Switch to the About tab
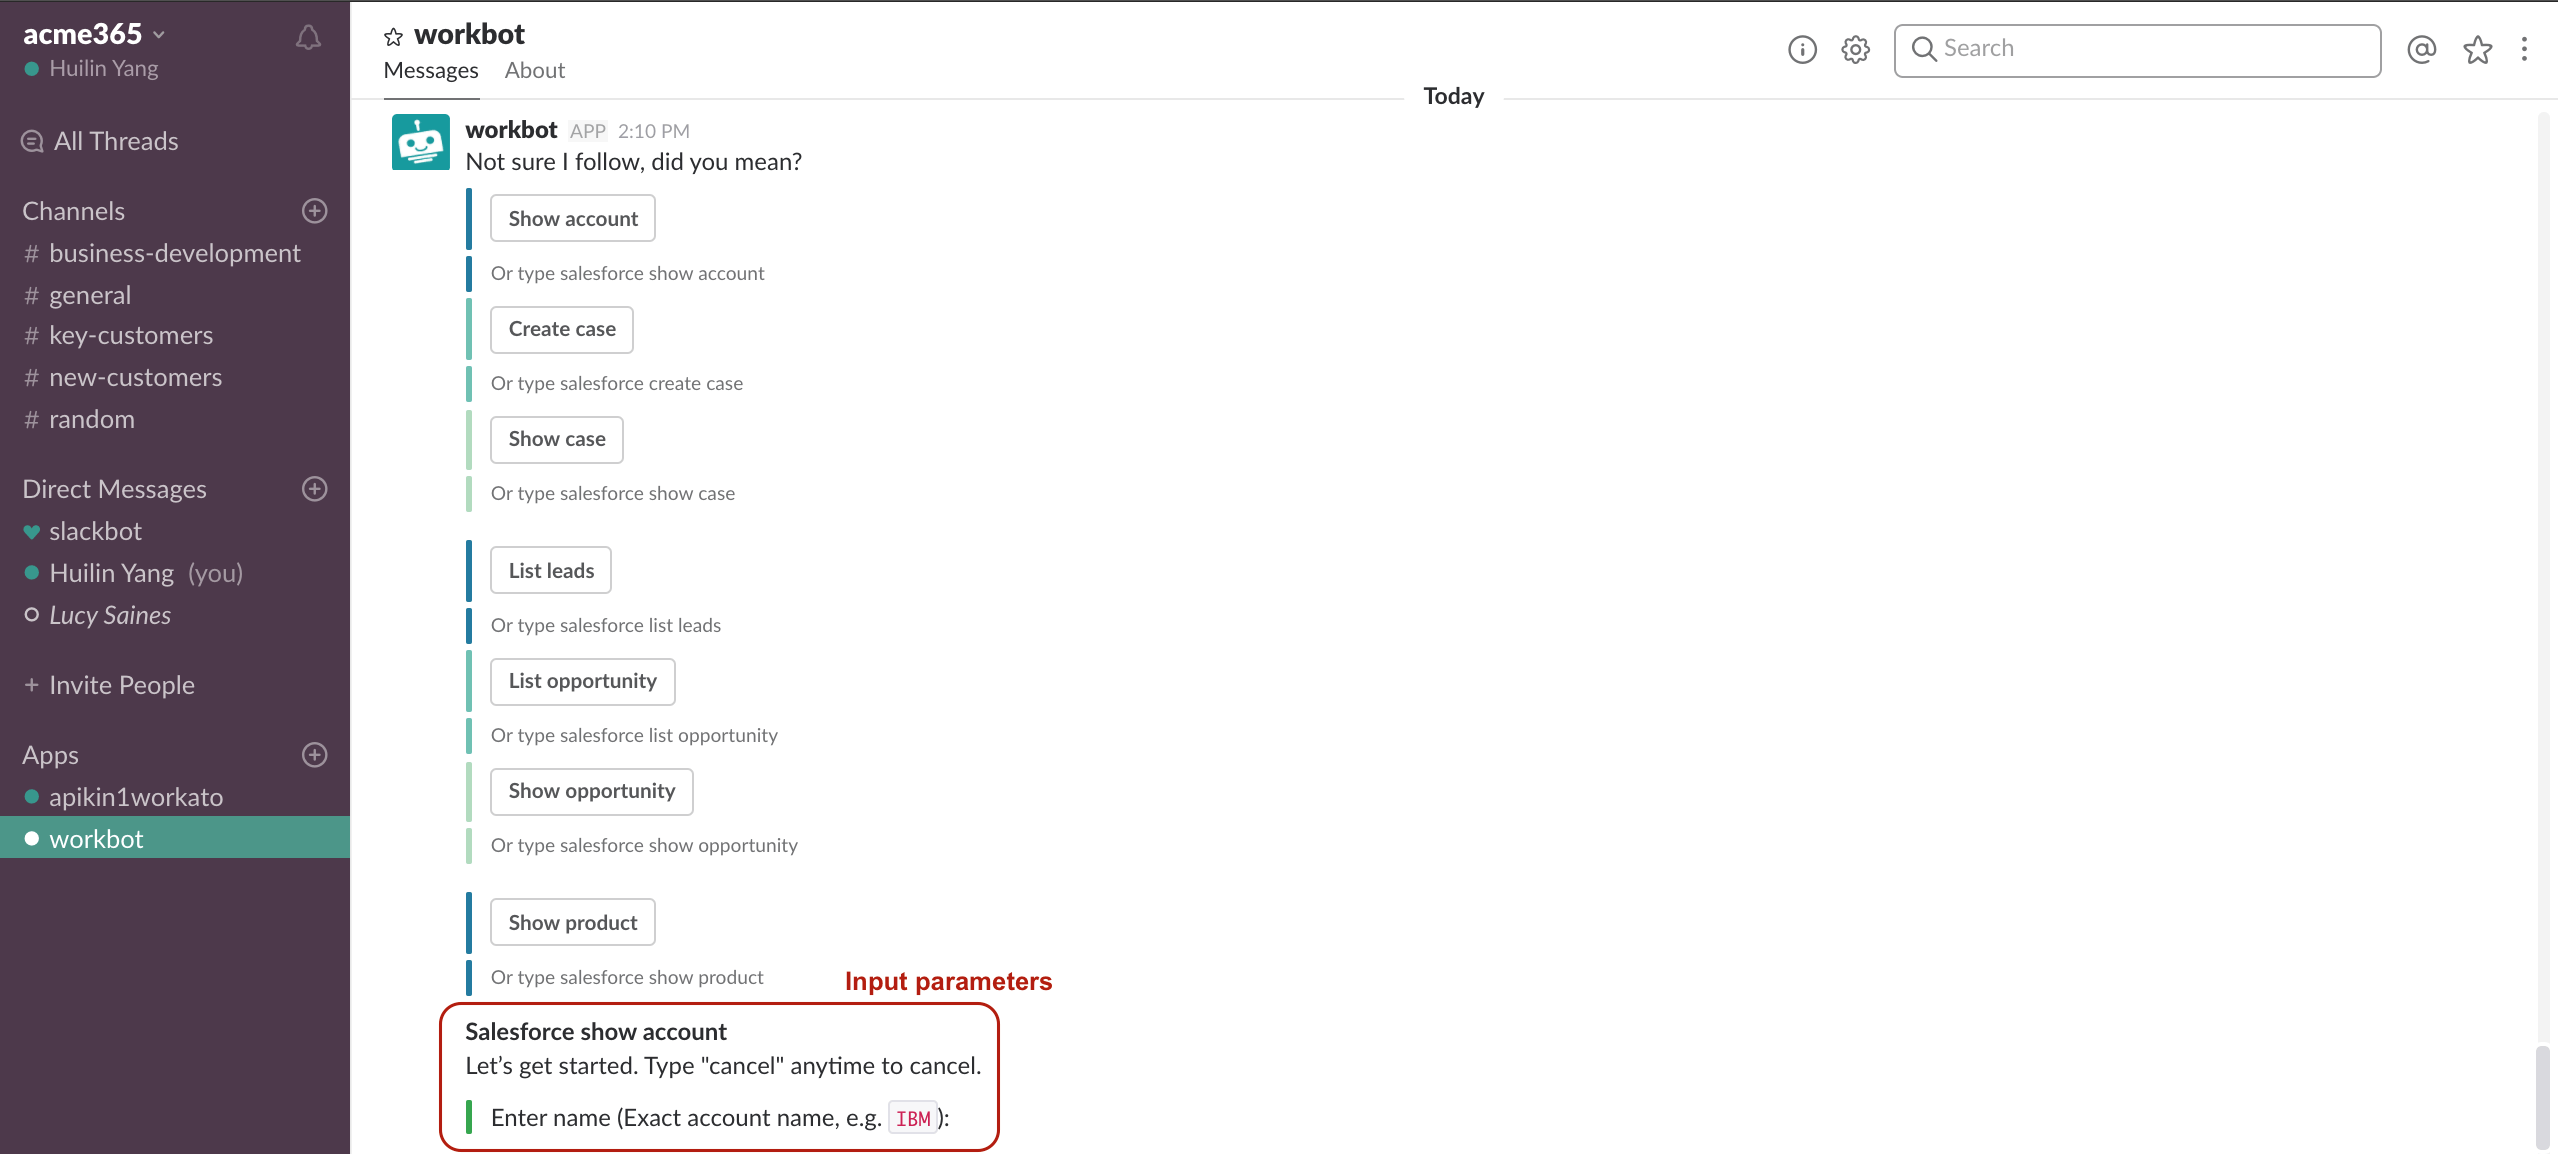The image size is (2558, 1154). click(x=535, y=70)
